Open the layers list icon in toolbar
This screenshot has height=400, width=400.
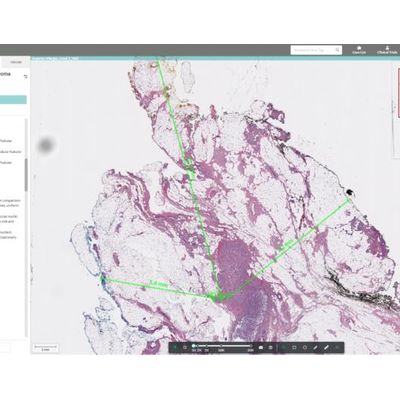[271, 347]
